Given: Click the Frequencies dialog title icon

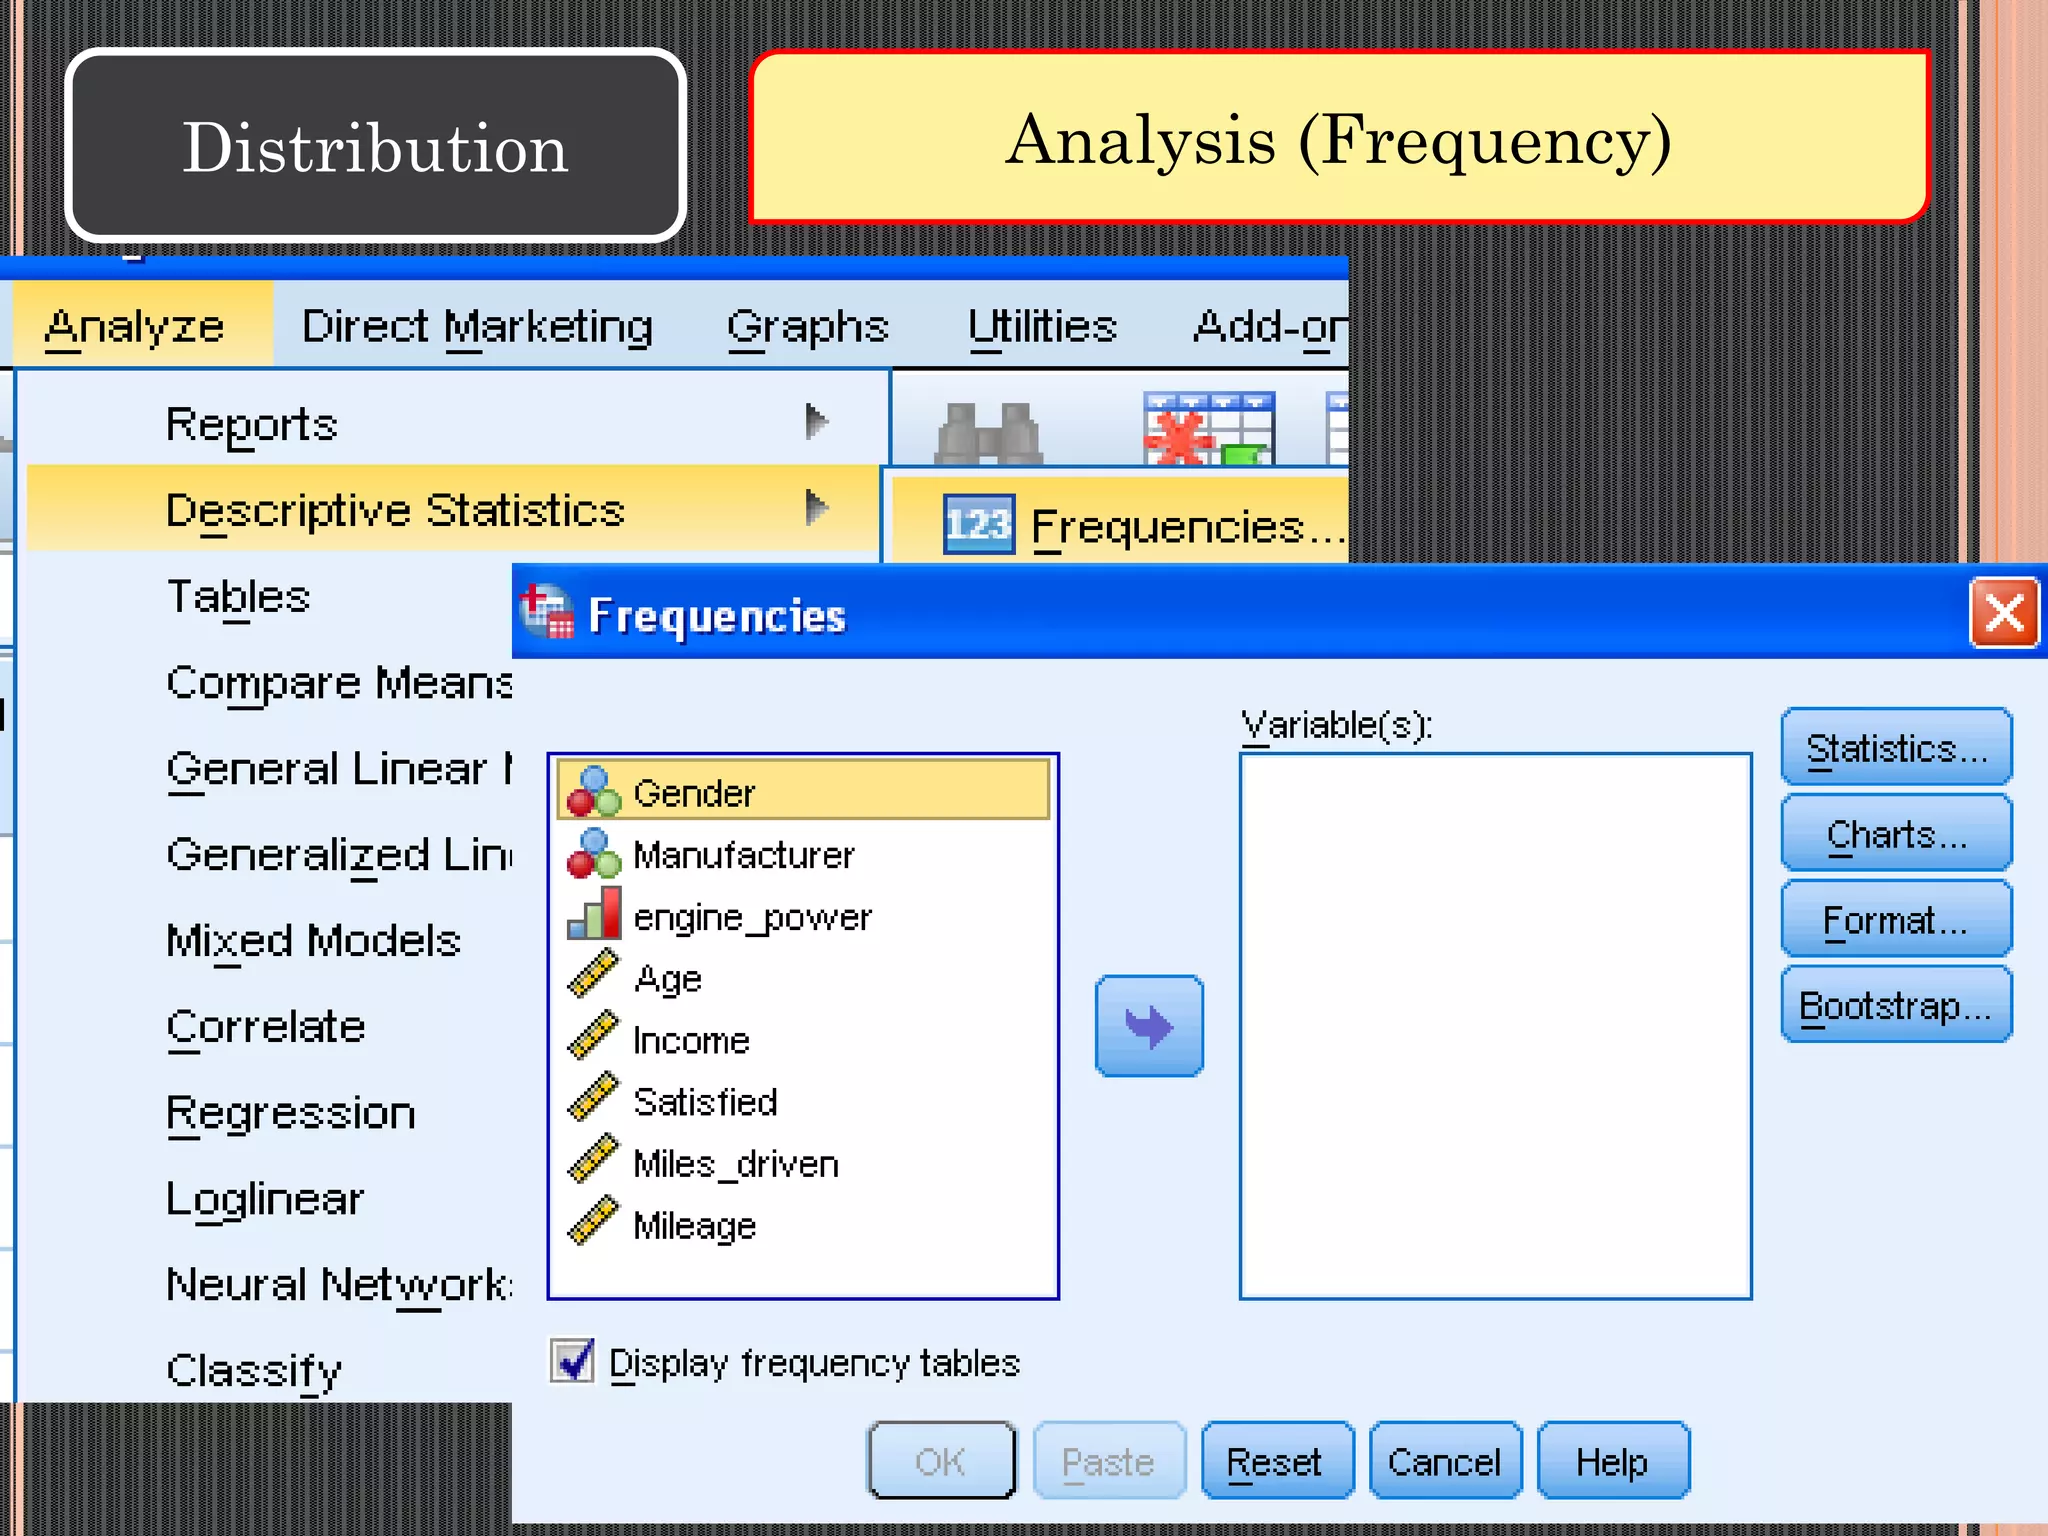Looking at the screenshot, I should coord(547,611).
